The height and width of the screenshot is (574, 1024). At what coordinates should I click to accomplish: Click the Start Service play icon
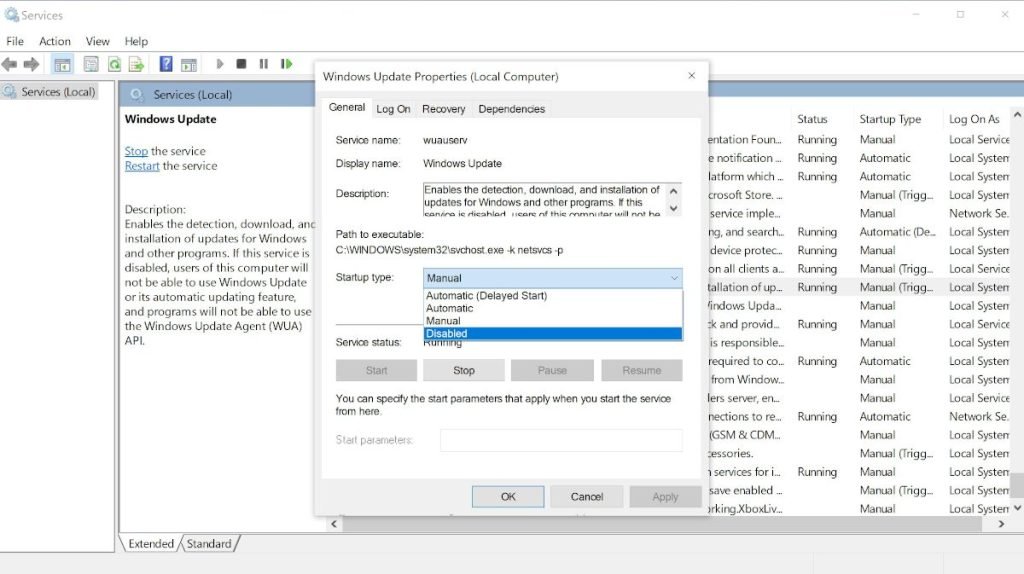pos(220,64)
